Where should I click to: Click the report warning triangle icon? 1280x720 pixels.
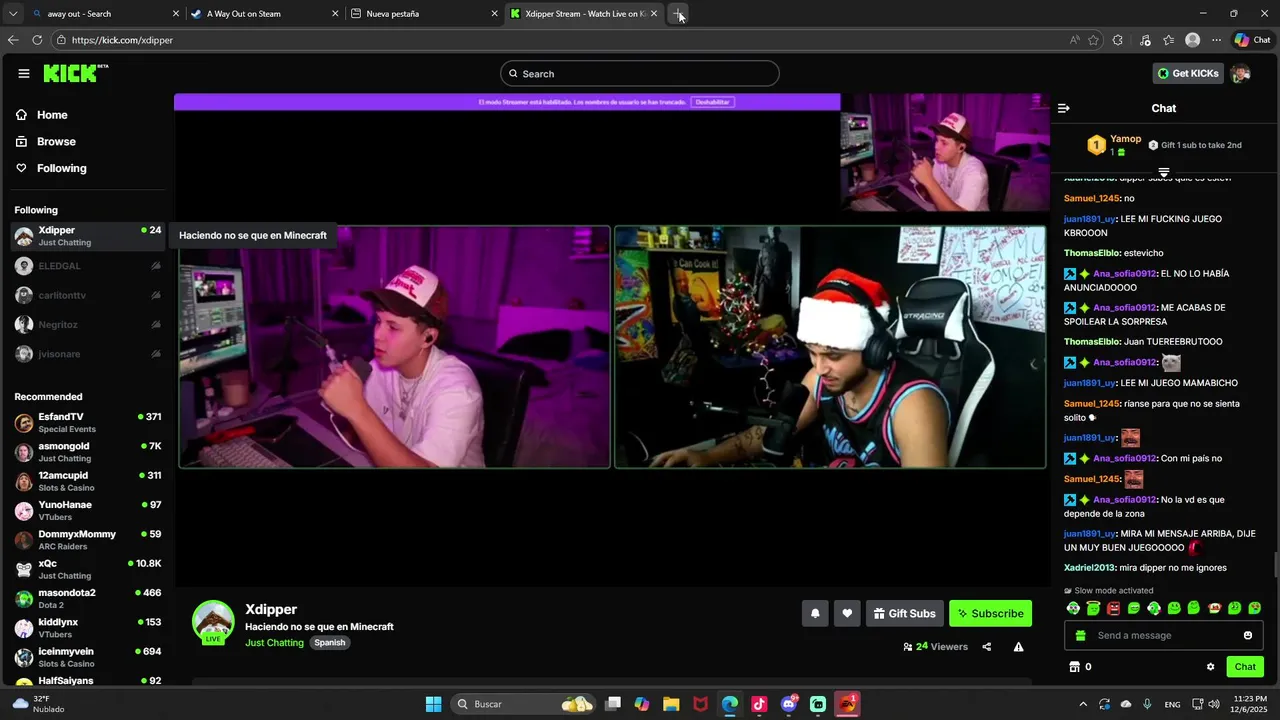click(x=1018, y=647)
